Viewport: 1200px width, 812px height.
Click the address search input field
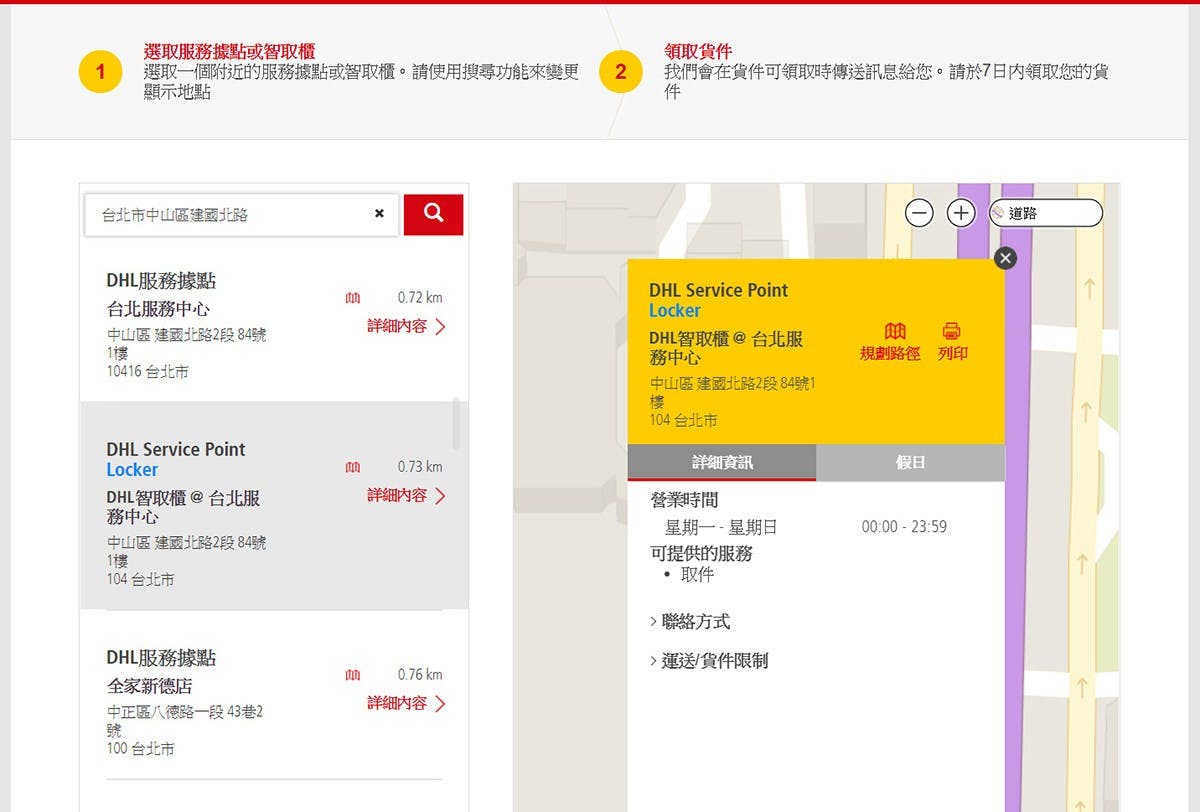click(240, 215)
